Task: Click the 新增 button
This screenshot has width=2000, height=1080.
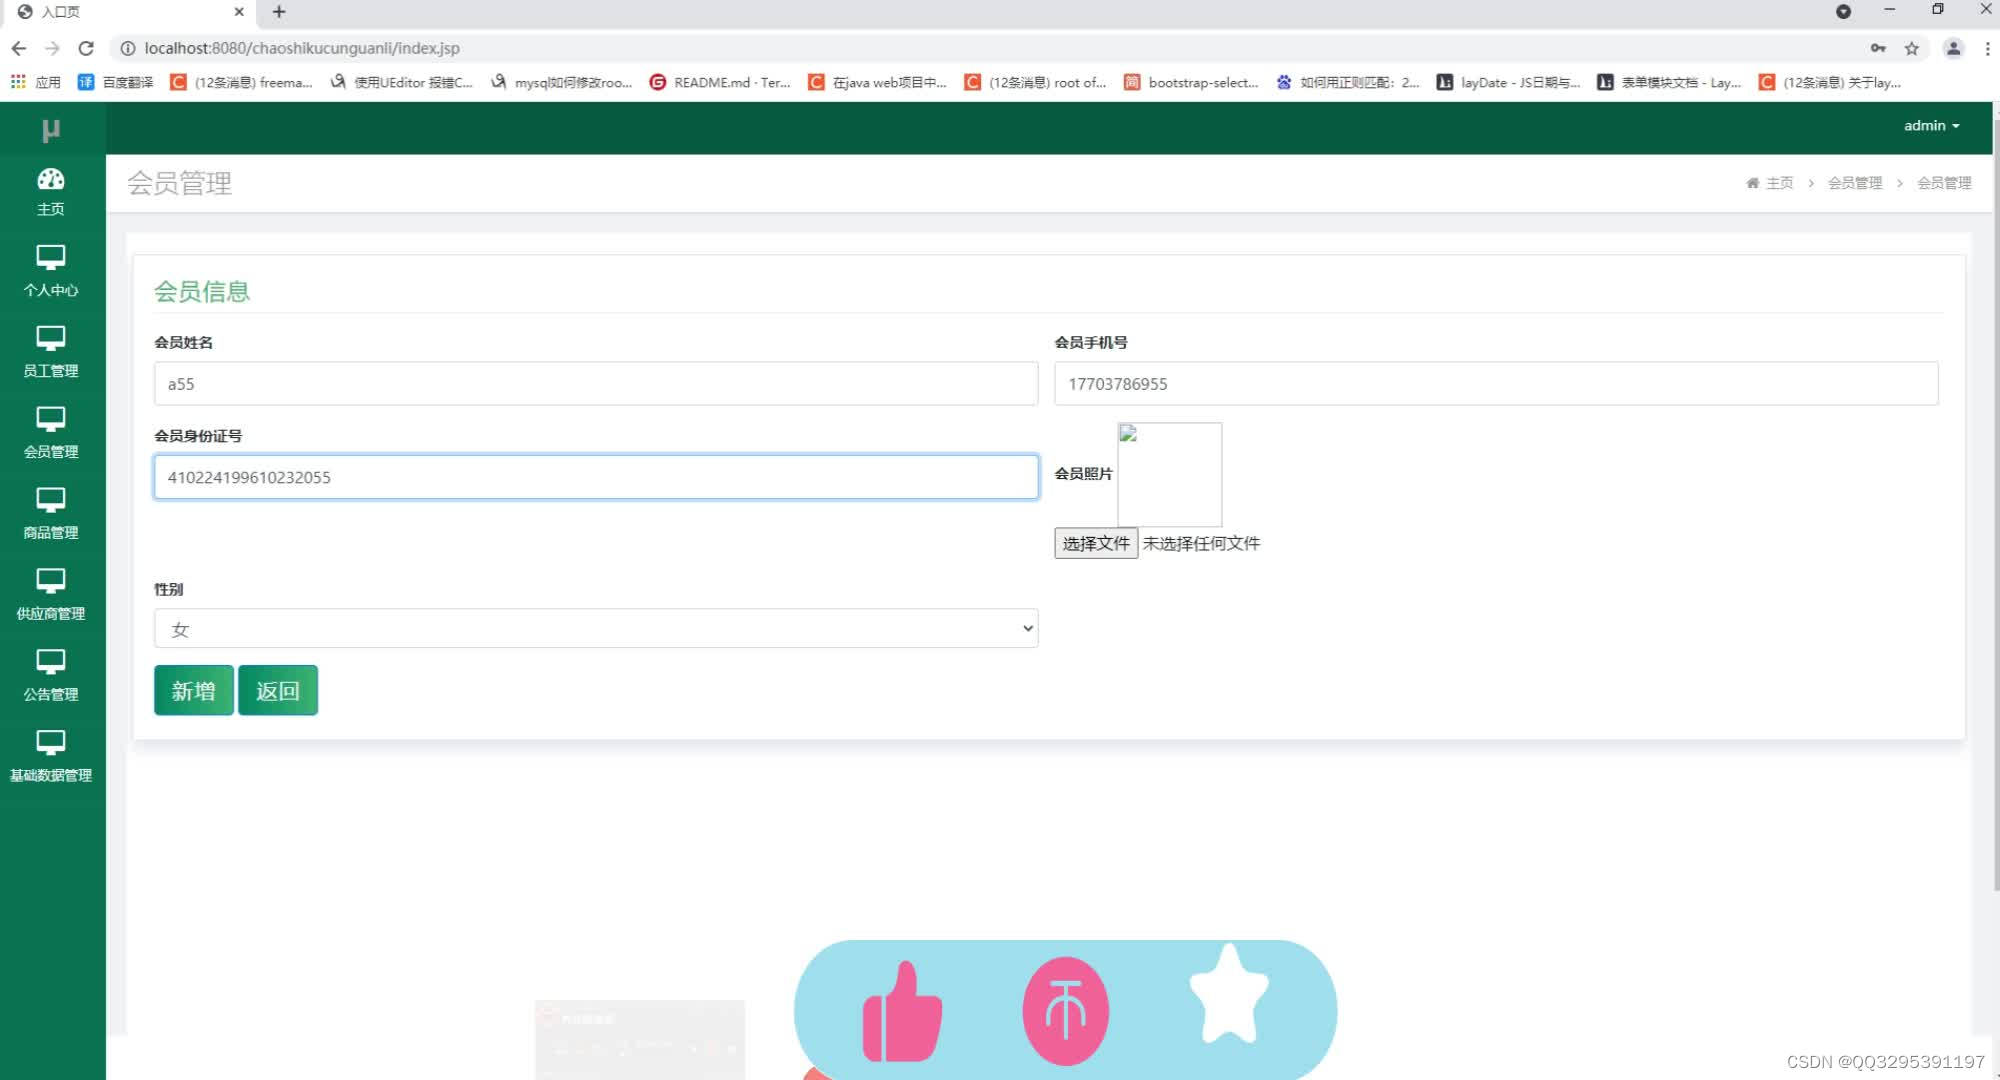Action: click(194, 690)
